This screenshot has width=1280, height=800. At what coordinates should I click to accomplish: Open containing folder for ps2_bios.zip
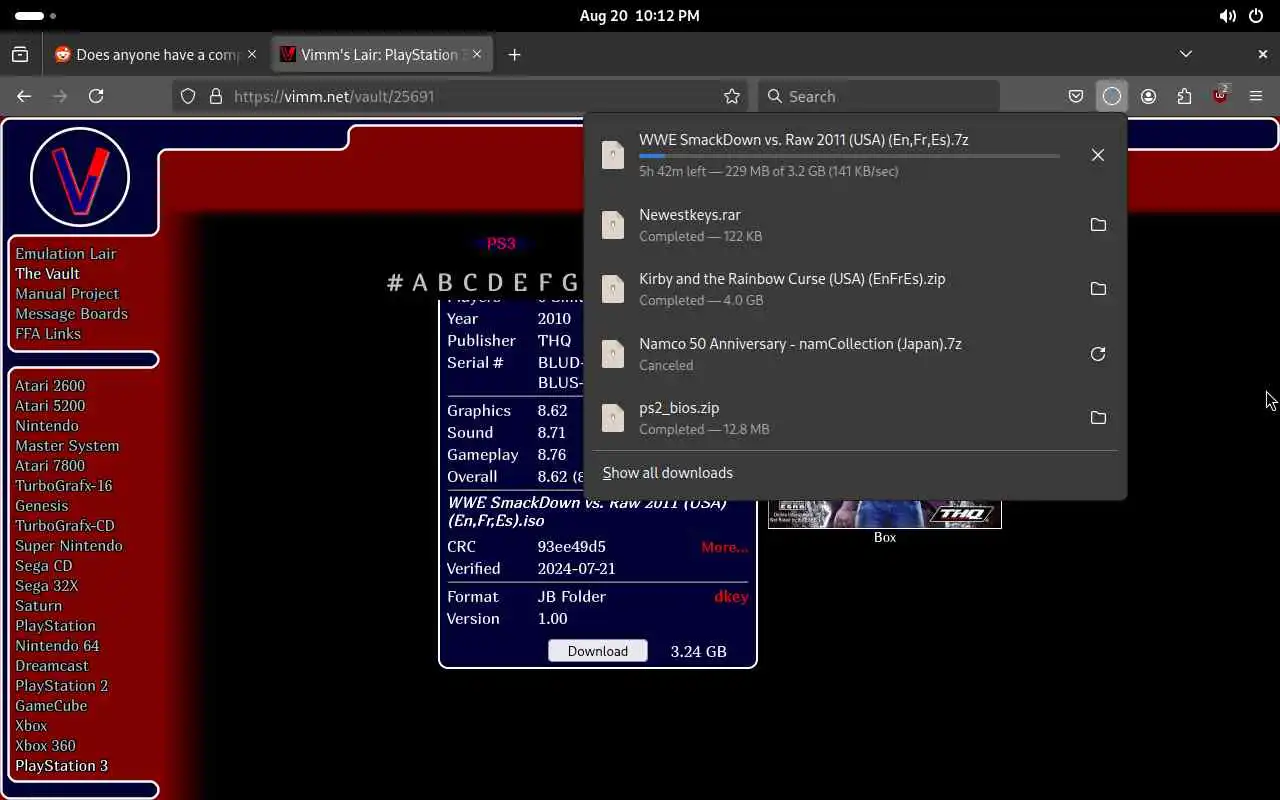(x=1097, y=418)
